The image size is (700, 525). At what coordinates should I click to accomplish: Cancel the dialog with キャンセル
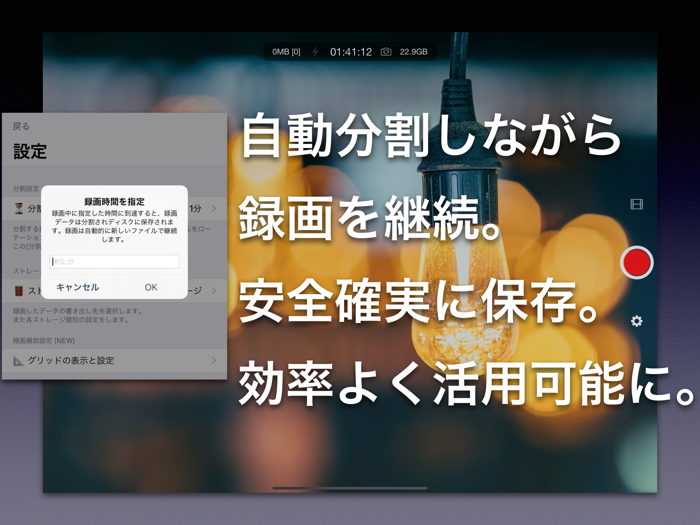click(78, 287)
